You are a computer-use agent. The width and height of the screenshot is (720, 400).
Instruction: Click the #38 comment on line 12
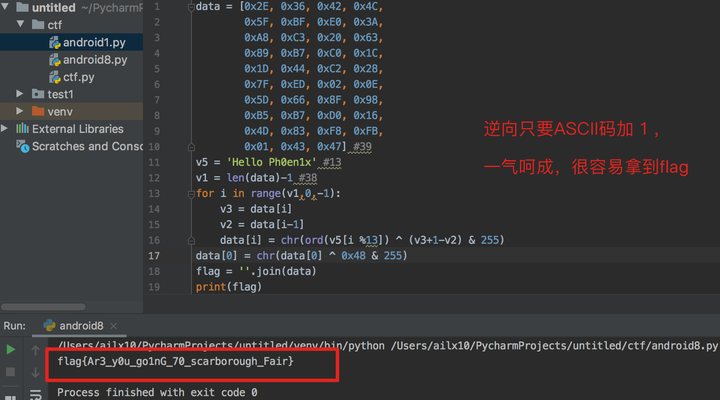308,178
